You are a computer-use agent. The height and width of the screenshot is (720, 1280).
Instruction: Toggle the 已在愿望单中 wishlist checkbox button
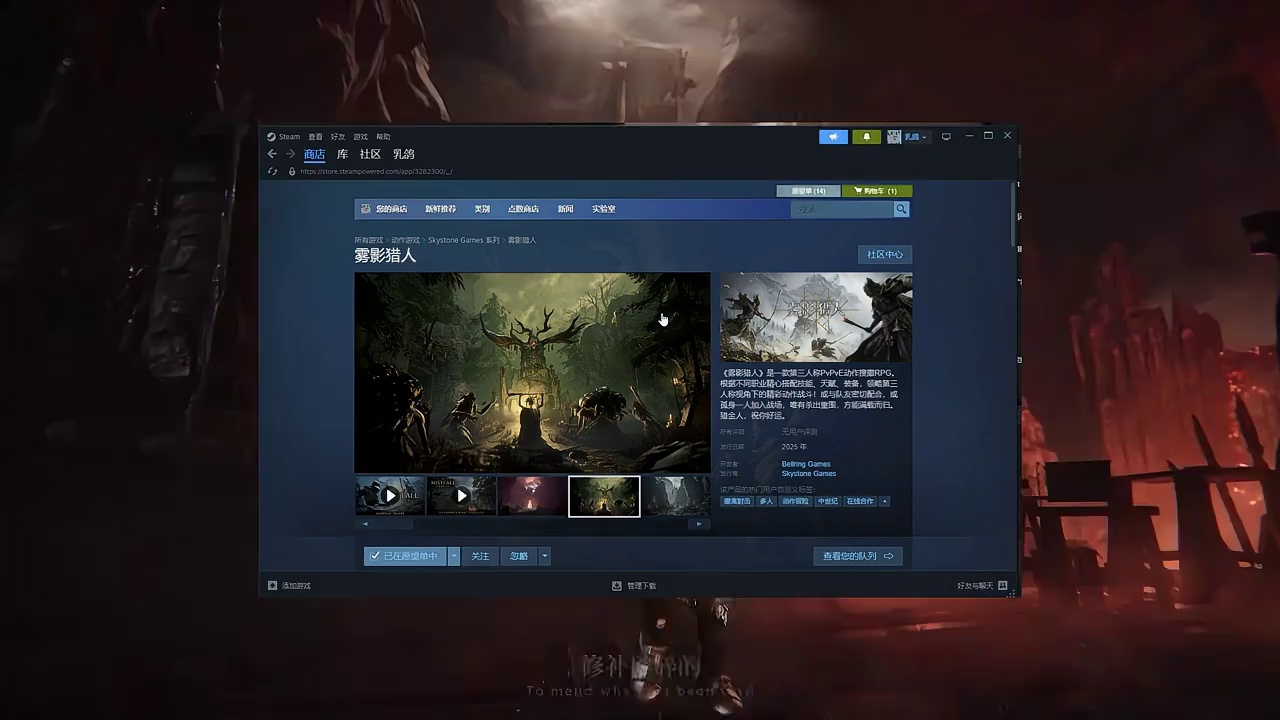coord(405,556)
